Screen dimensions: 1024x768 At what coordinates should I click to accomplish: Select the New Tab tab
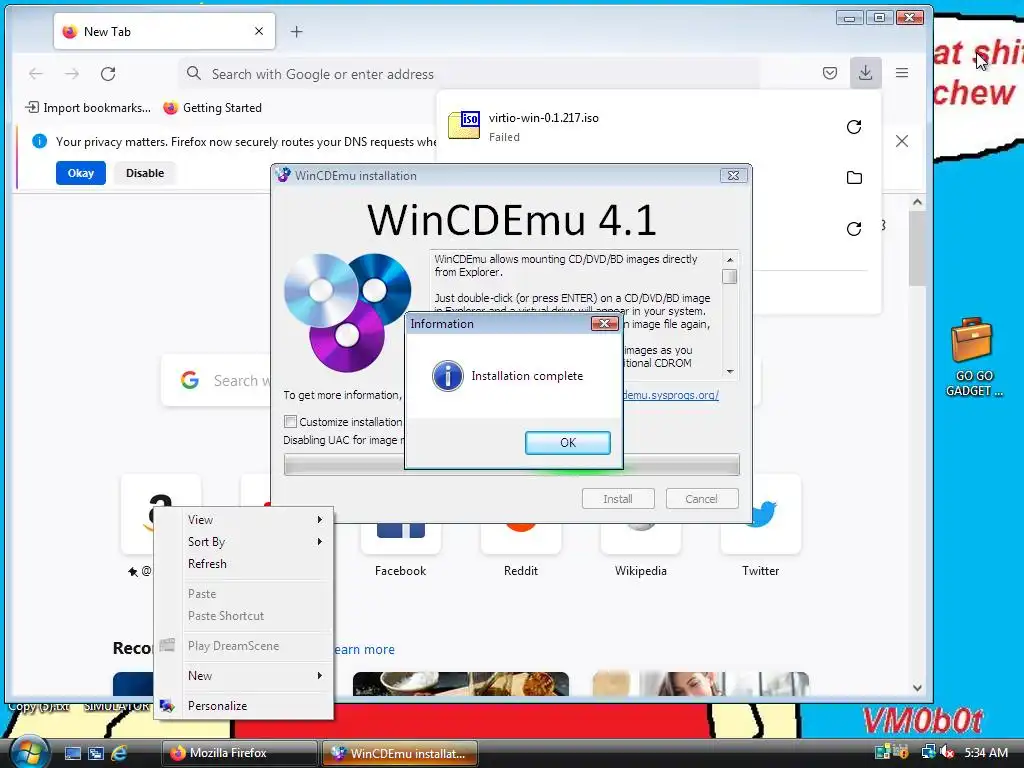click(165, 31)
